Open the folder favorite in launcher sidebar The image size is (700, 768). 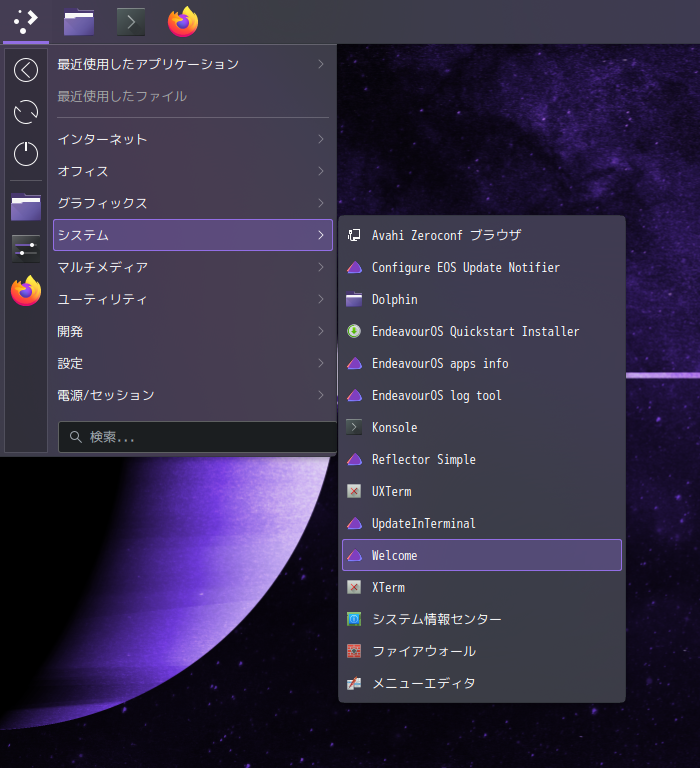pyautogui.click(x=26, y=207)
